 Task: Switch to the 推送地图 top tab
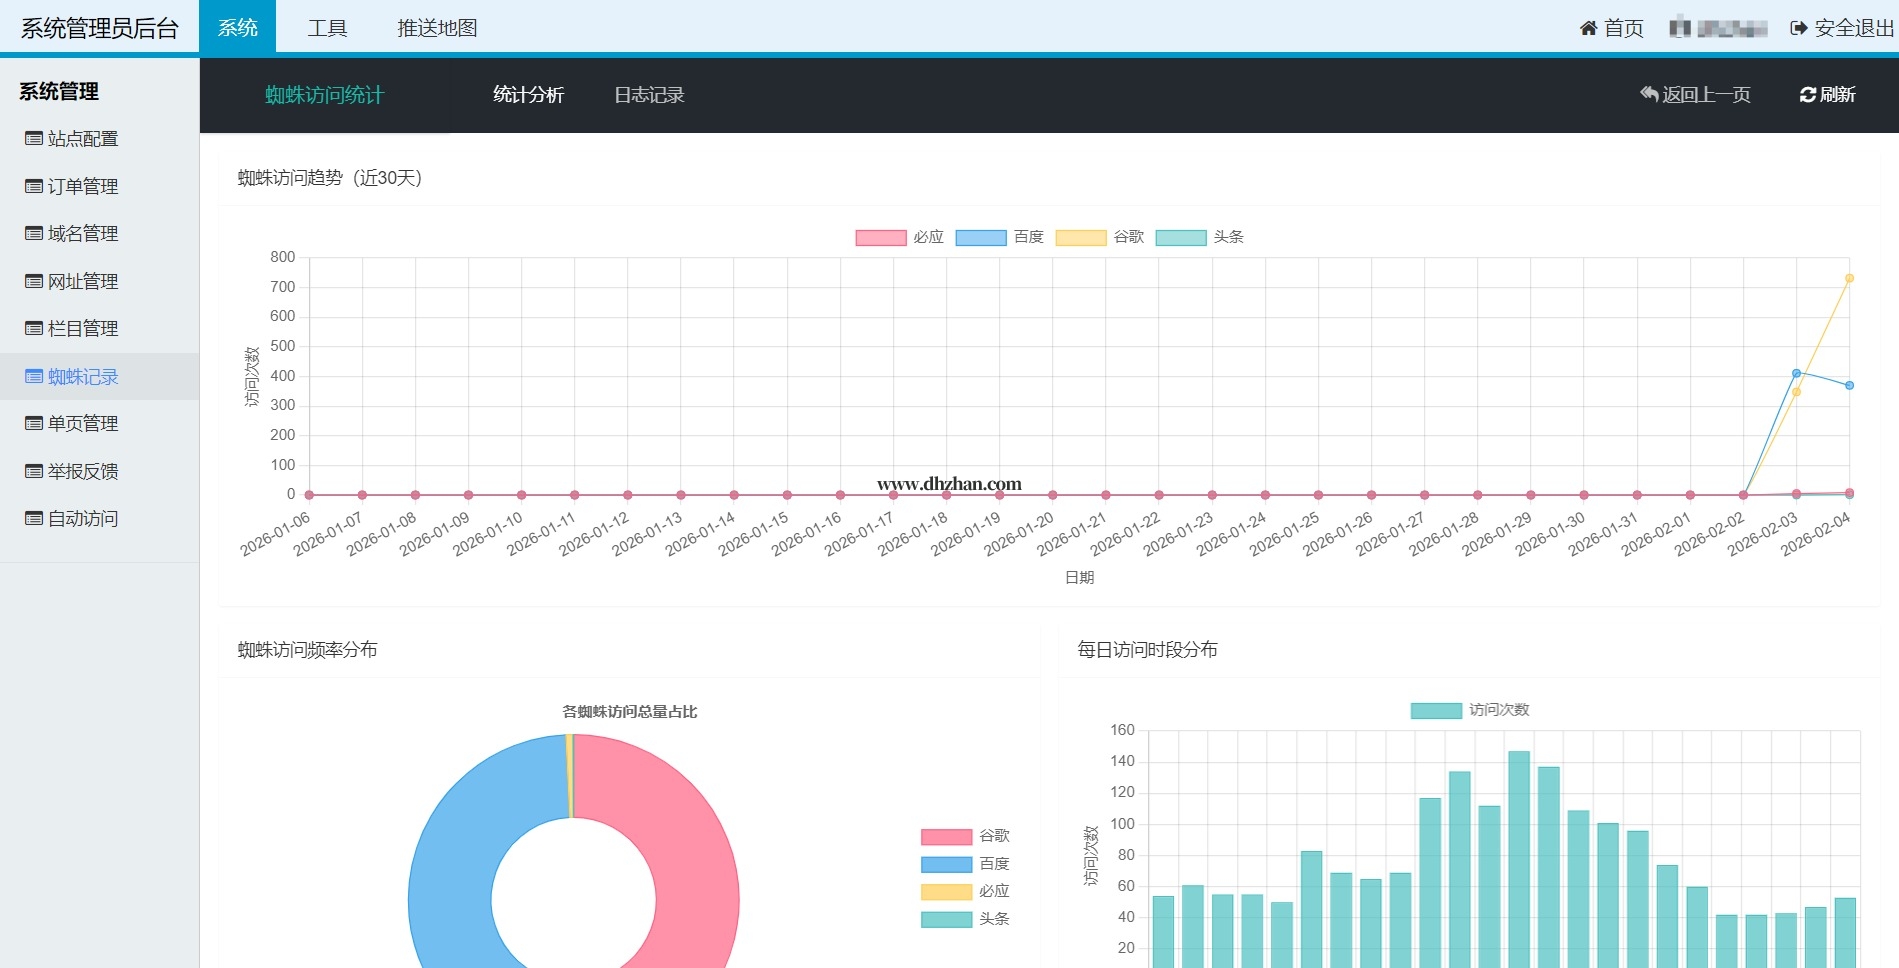[437, 28]
